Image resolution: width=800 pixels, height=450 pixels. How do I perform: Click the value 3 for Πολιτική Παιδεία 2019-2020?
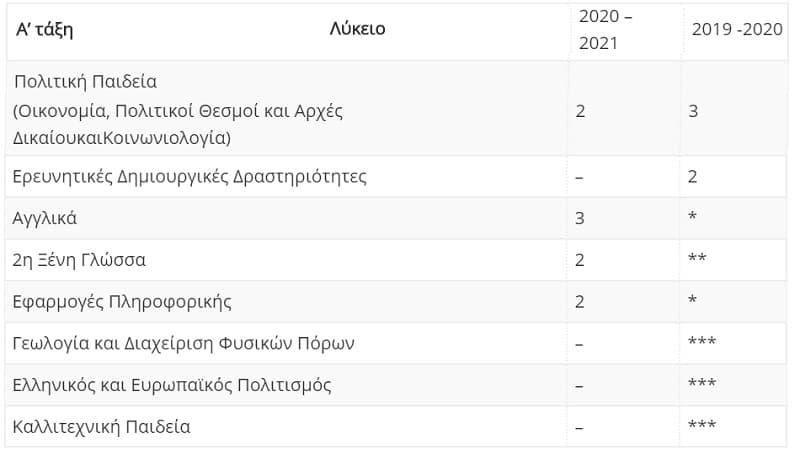coord(693,111)
